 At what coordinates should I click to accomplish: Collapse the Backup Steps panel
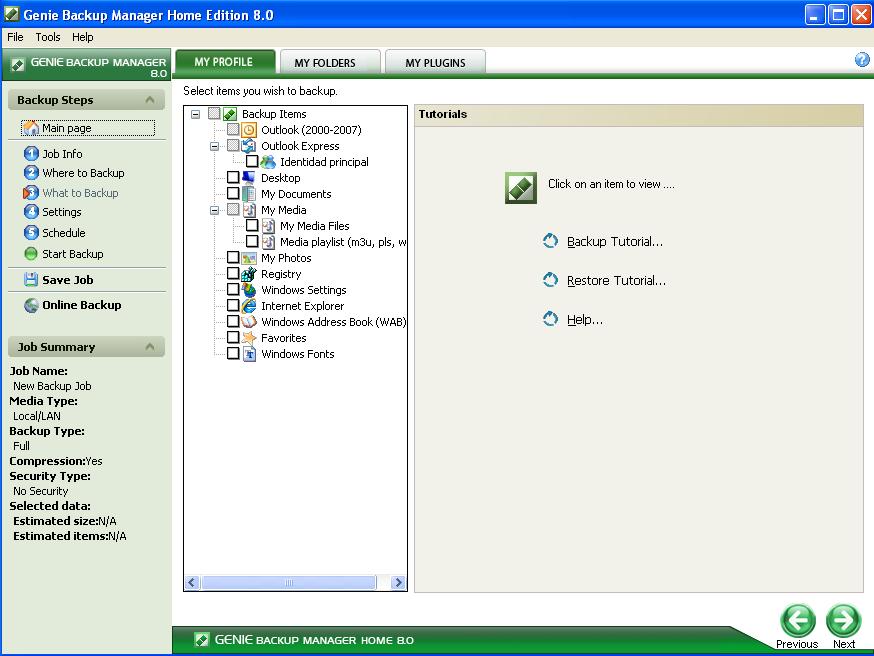point(149,100)
